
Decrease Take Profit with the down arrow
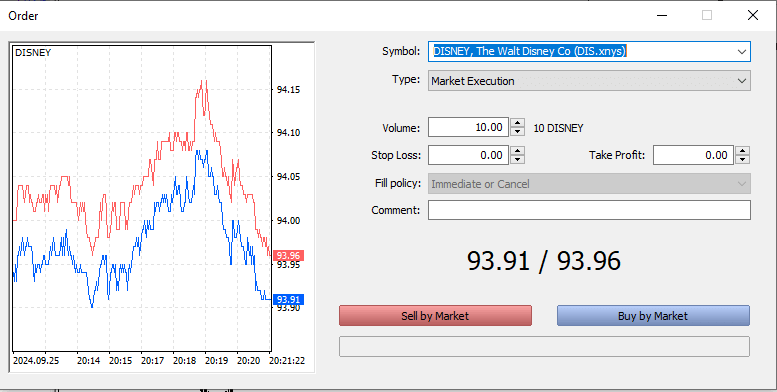742,159
